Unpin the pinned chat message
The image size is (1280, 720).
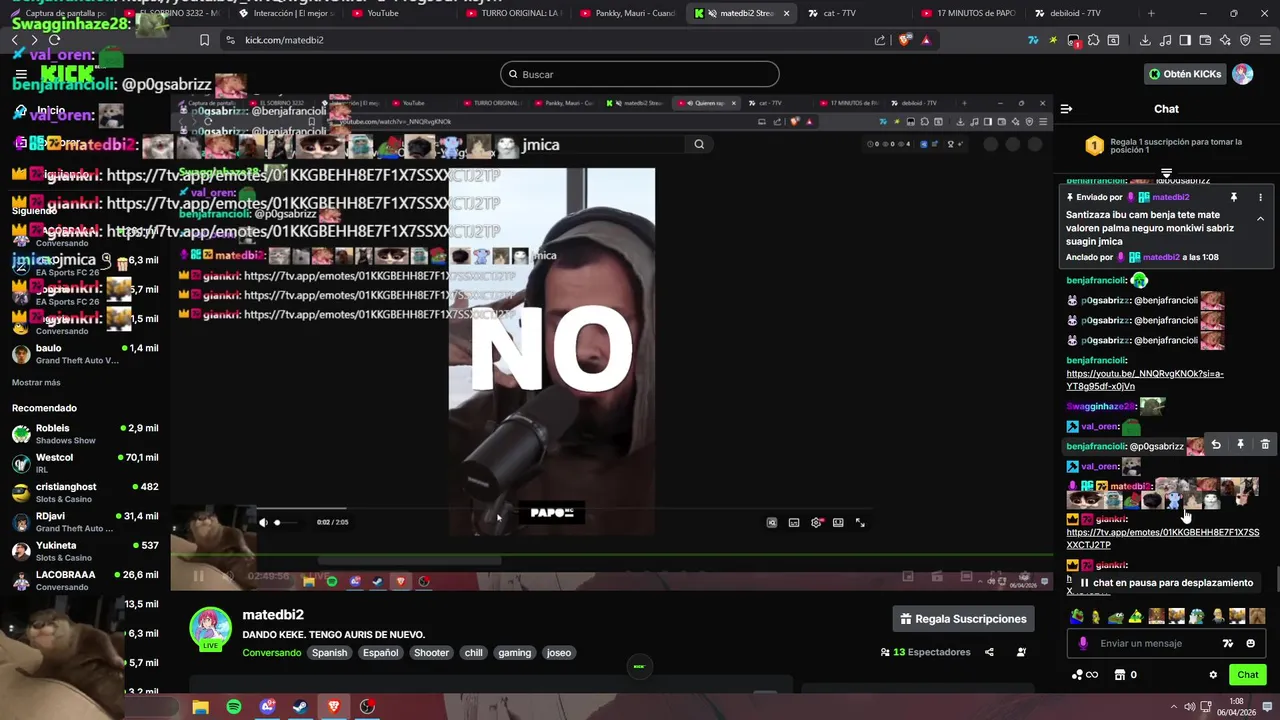[1234, 197]
